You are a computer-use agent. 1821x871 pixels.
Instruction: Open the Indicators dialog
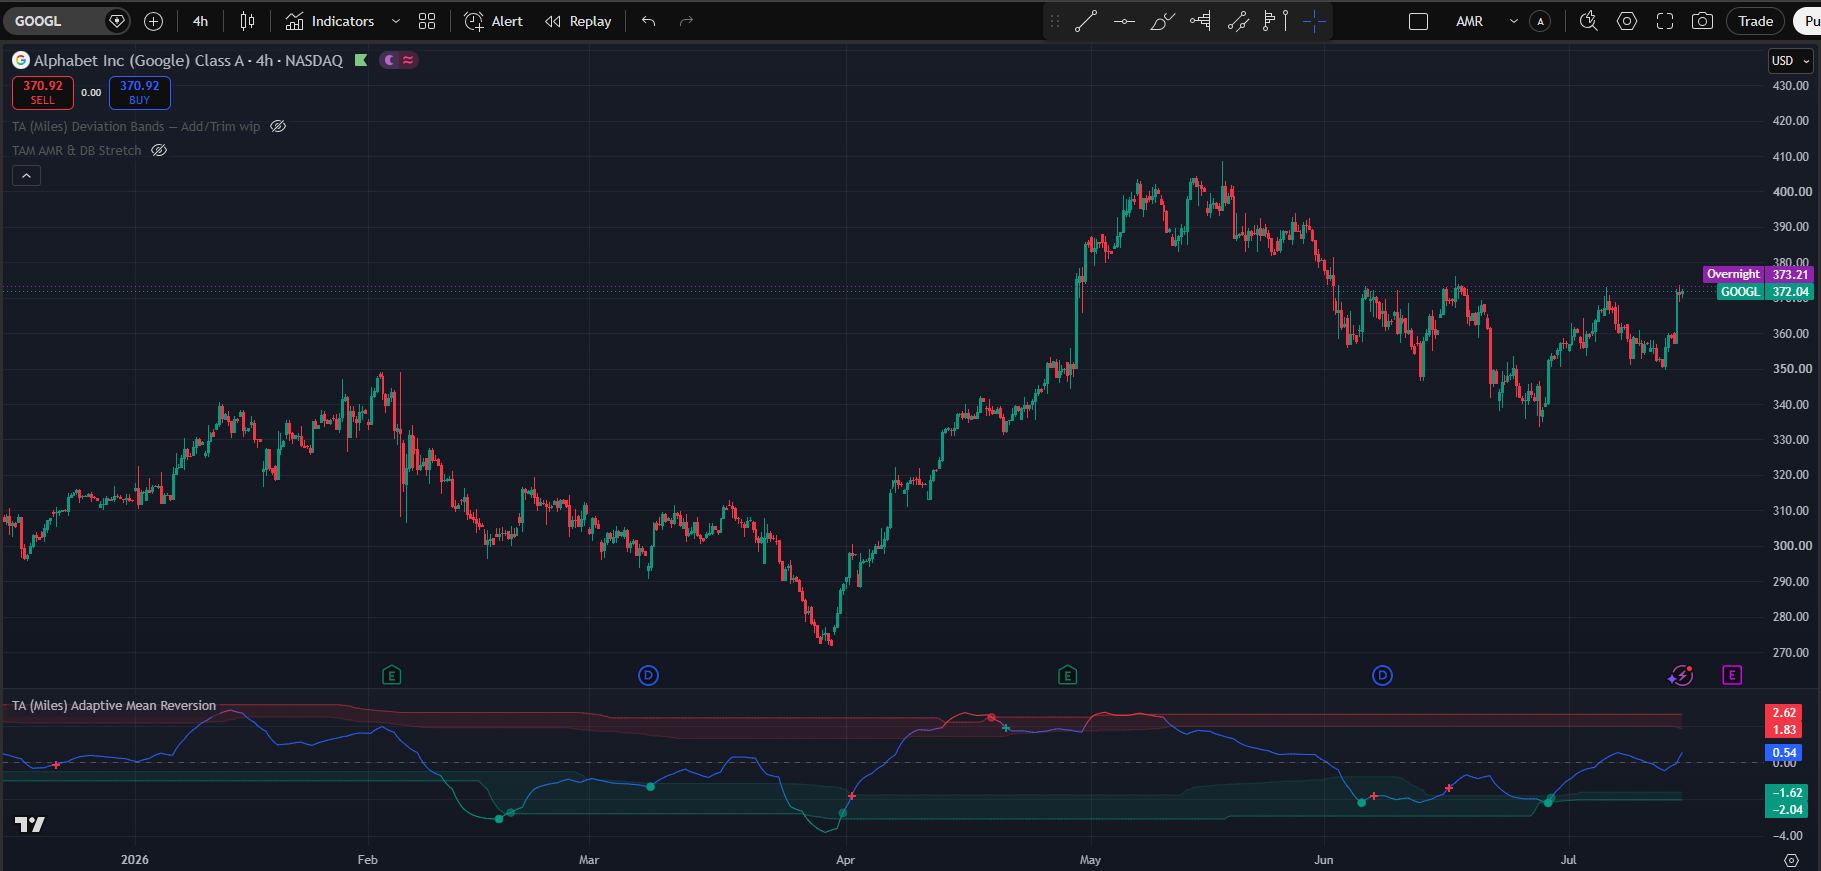330,21
